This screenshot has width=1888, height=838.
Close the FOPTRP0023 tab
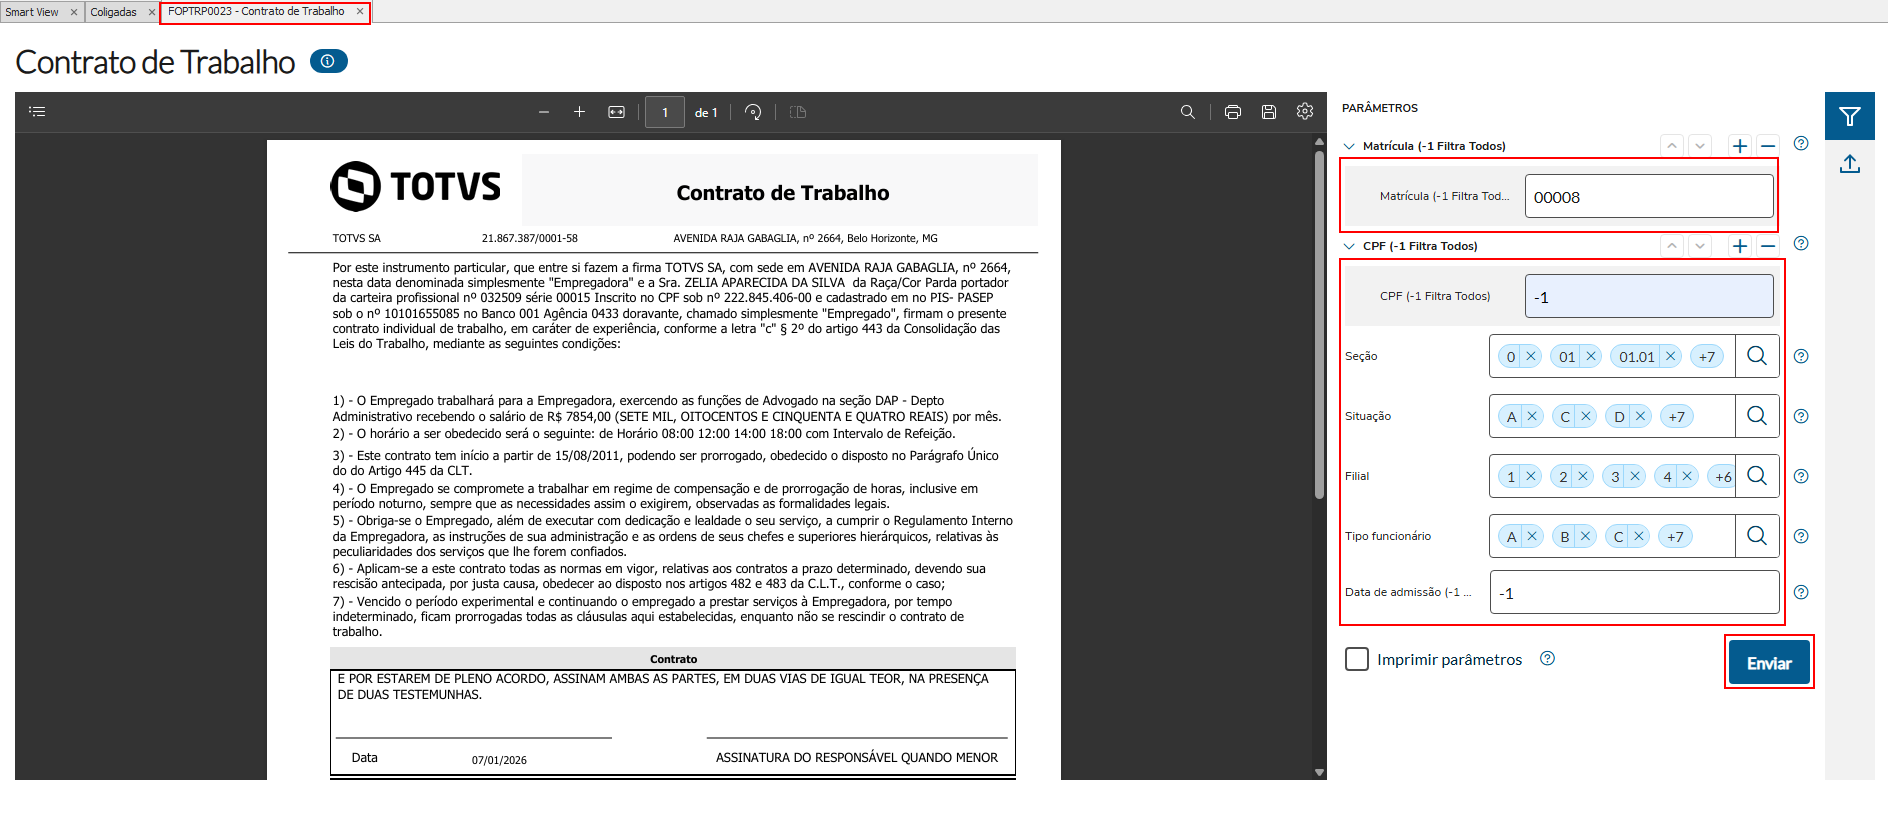click(x=360, y=12)
